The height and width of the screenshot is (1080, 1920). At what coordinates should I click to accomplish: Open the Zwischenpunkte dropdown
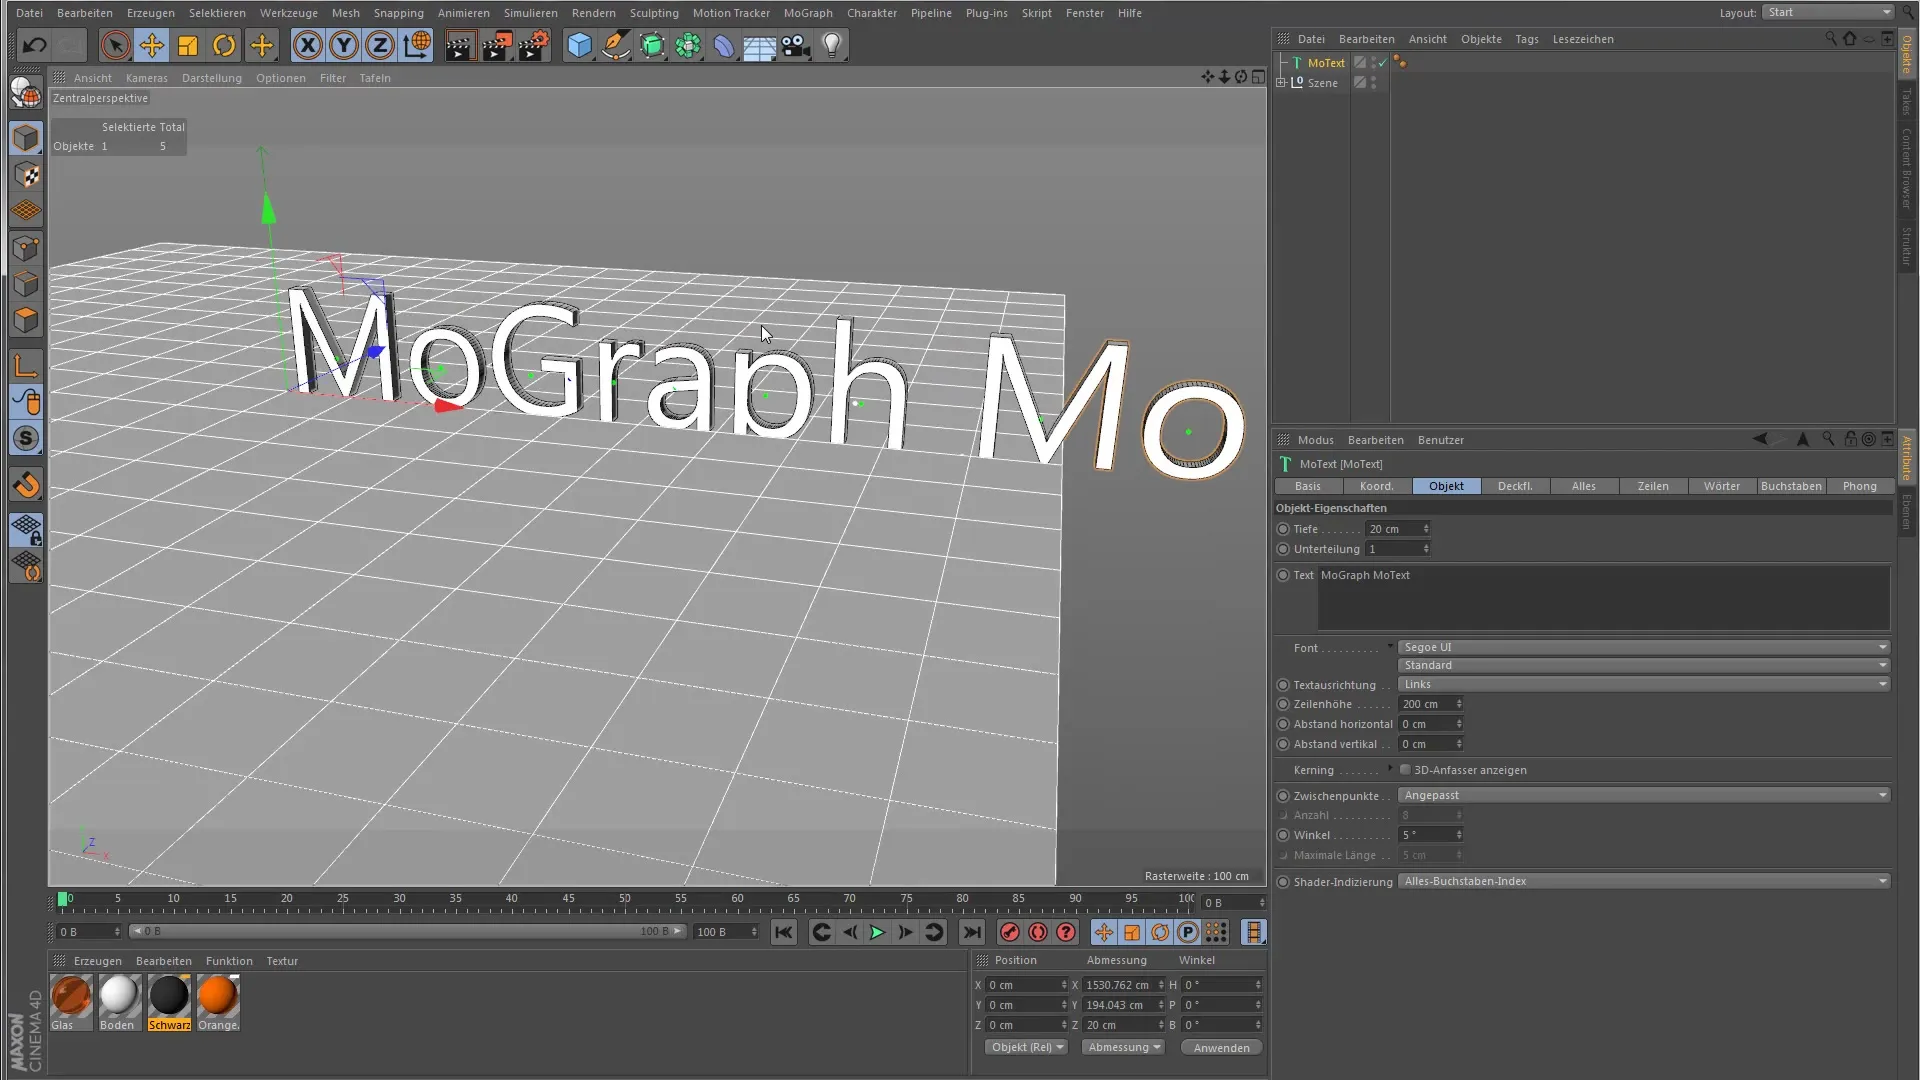[1643, 795]
